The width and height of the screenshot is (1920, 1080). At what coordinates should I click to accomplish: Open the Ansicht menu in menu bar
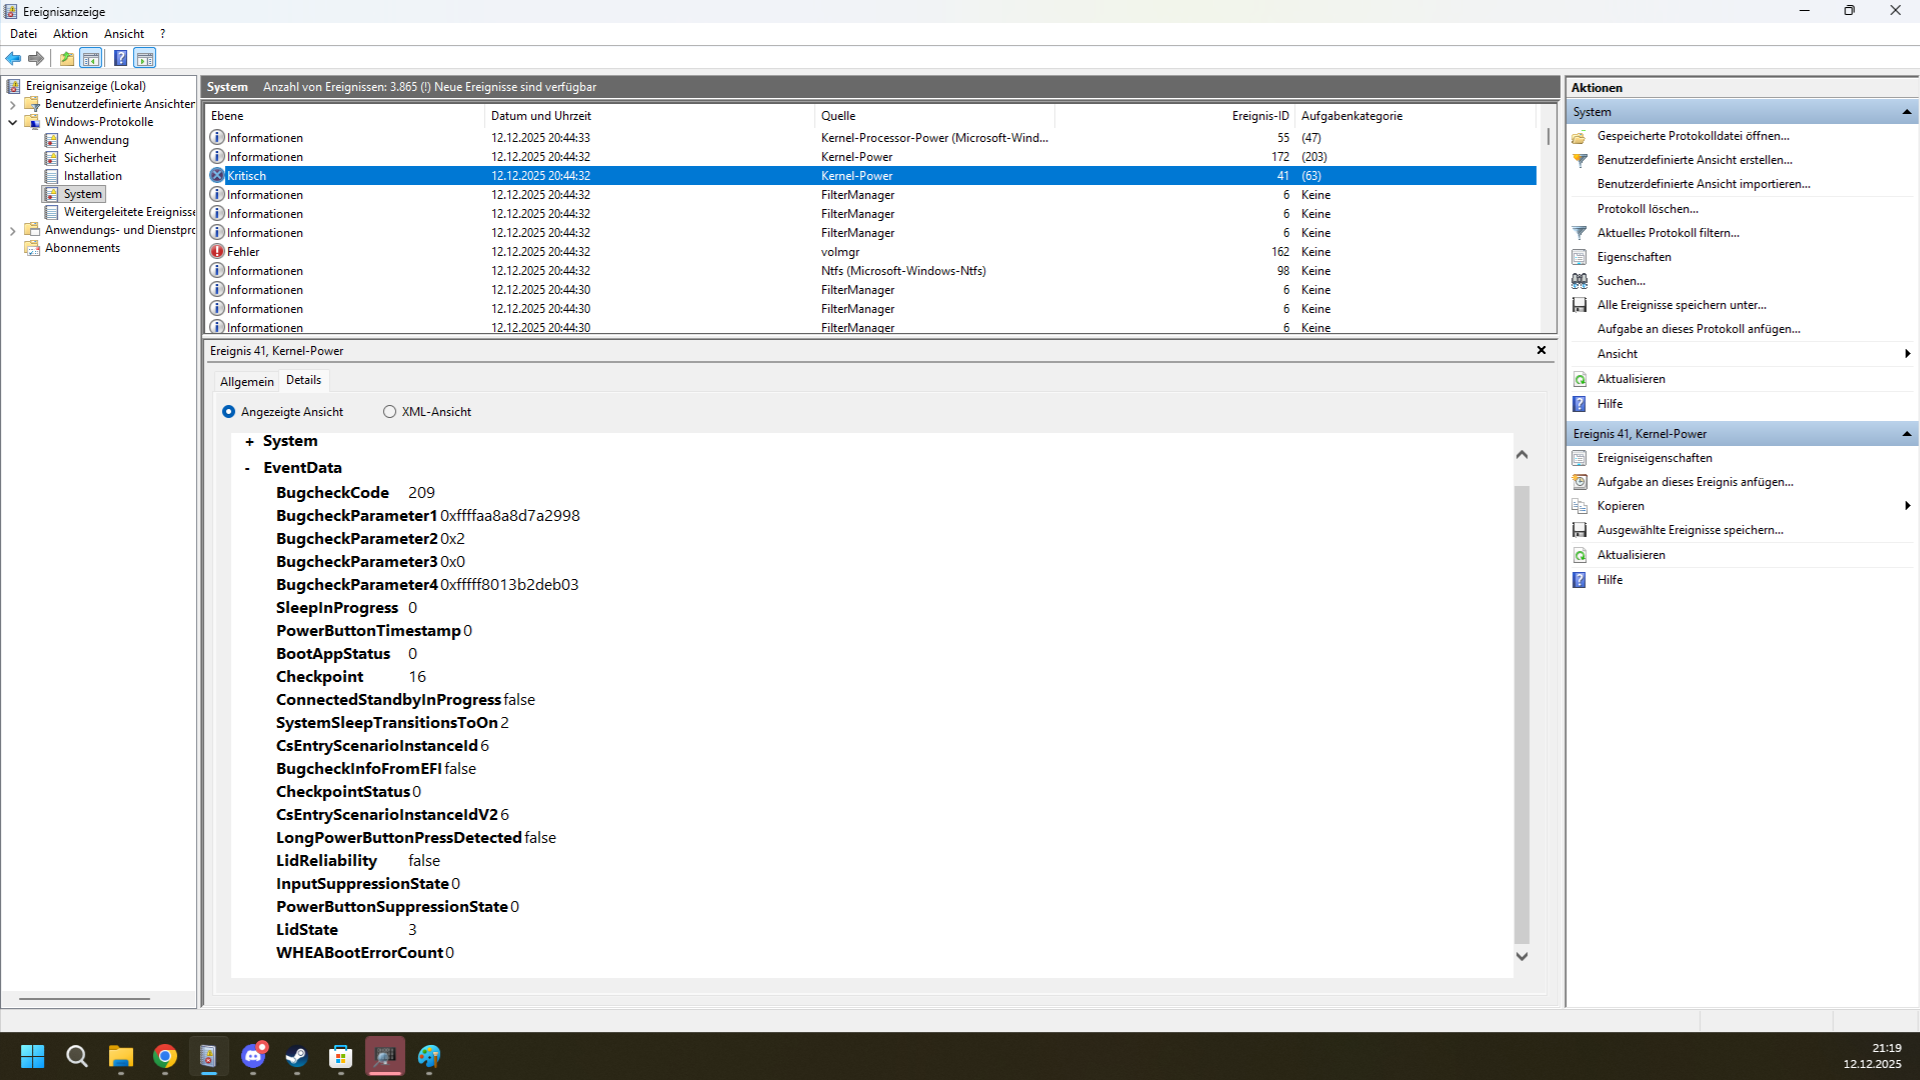pyautogui.click(x=124, y=34)
